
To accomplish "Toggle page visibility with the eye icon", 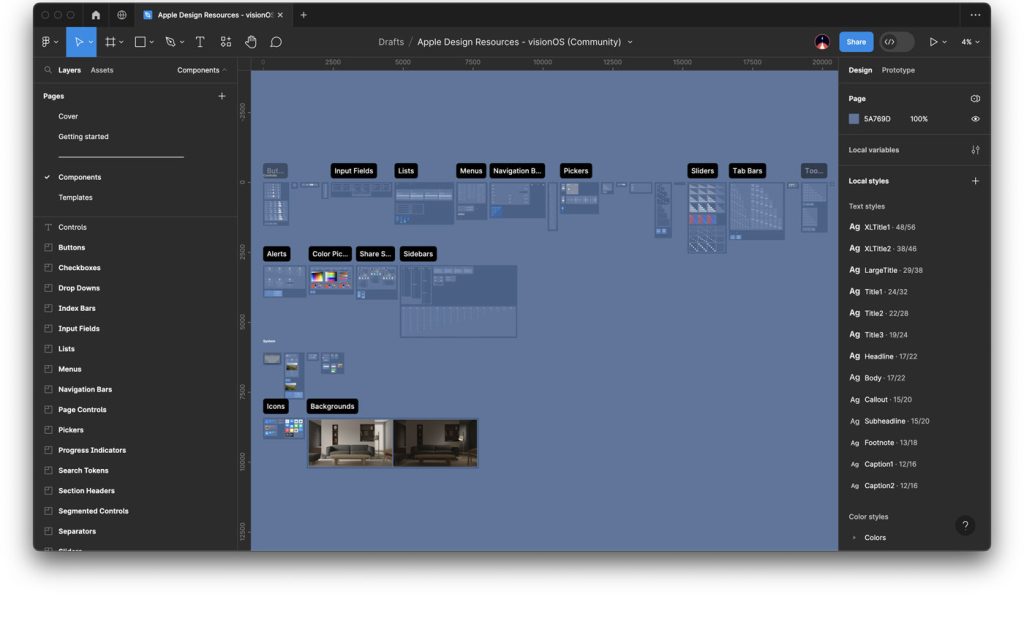I will 977,119.
